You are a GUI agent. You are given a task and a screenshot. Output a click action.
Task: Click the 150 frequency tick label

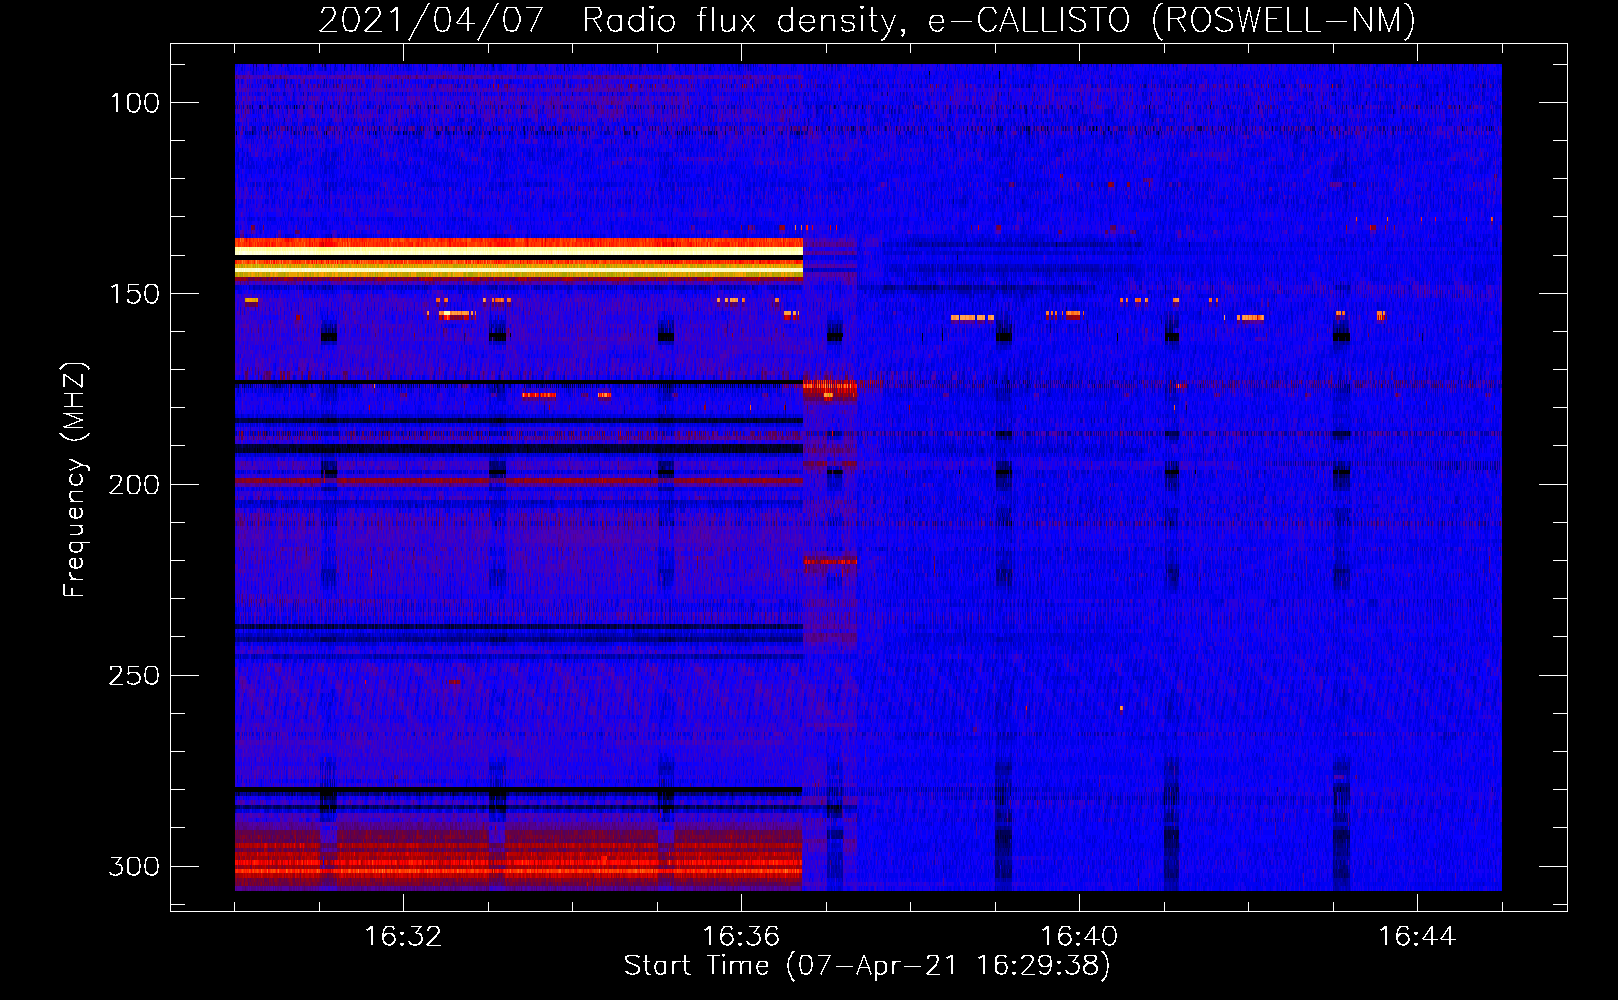click(x=135, y=294)
